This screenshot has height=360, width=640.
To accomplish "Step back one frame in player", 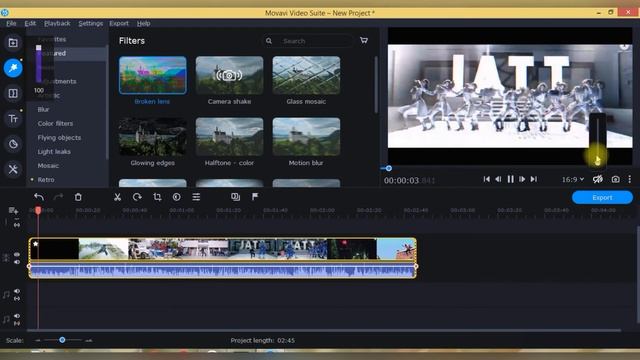I will point(498,179).
